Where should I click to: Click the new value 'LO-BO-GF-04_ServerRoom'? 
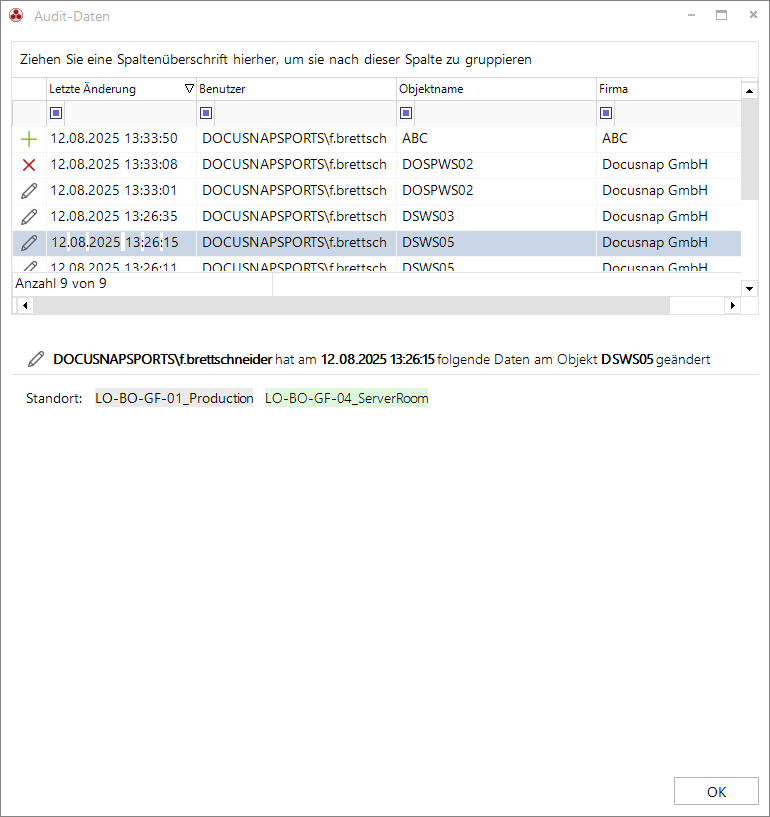tap(346, 398)
